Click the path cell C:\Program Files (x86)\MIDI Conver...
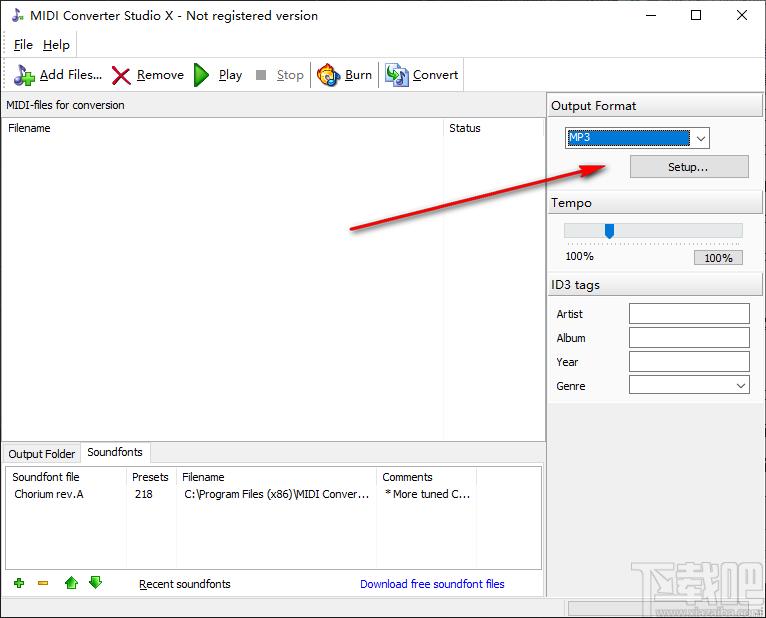This screenshot has height=618, width=766. [277, 494]
